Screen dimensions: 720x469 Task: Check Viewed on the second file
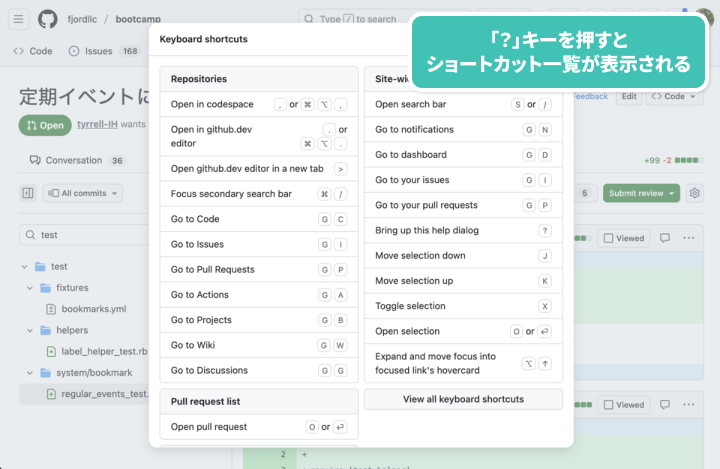623,405
